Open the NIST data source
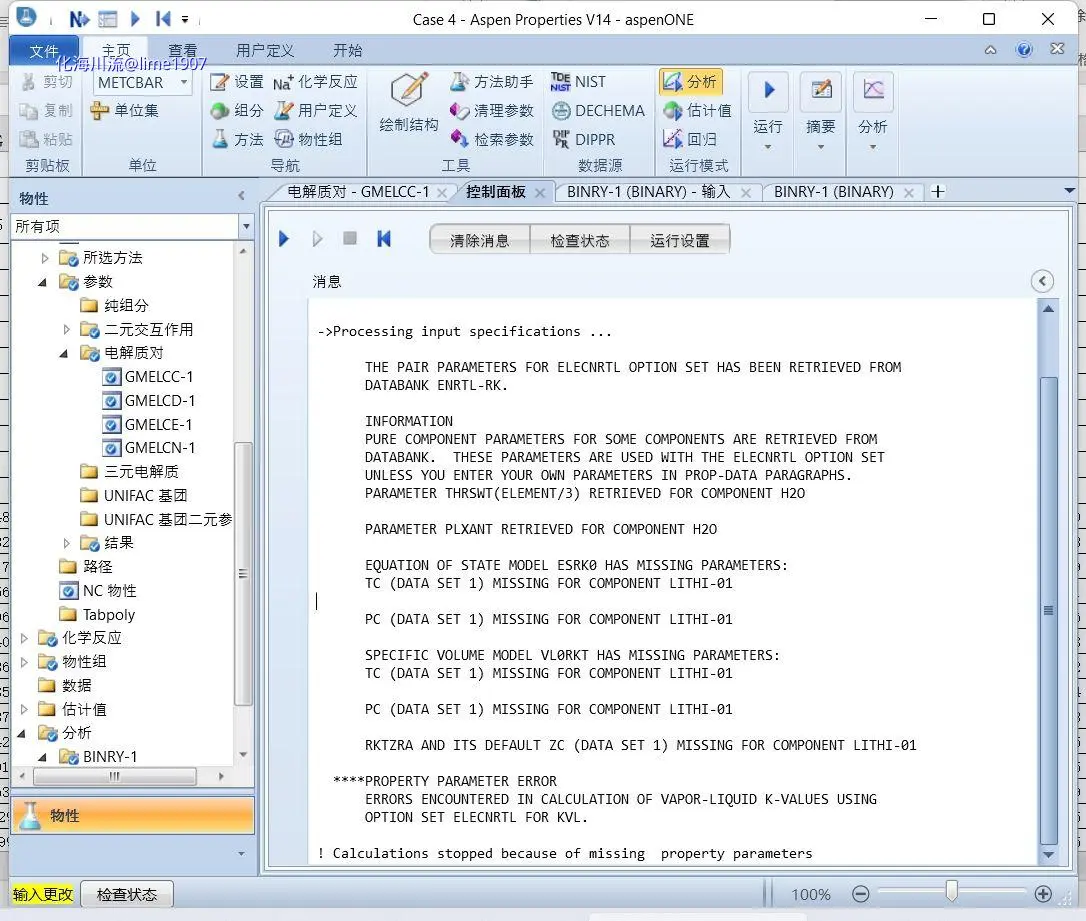This screenshot has height=921, width=1086. coord(578,82)
